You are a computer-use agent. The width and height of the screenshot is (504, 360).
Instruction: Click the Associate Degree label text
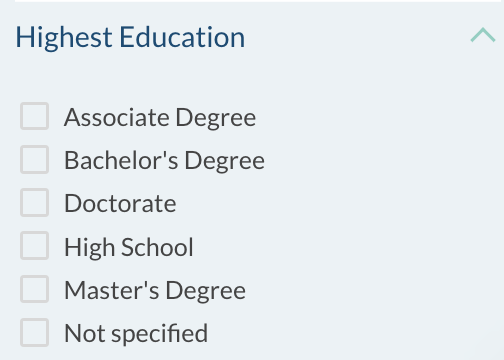(160, 118)
